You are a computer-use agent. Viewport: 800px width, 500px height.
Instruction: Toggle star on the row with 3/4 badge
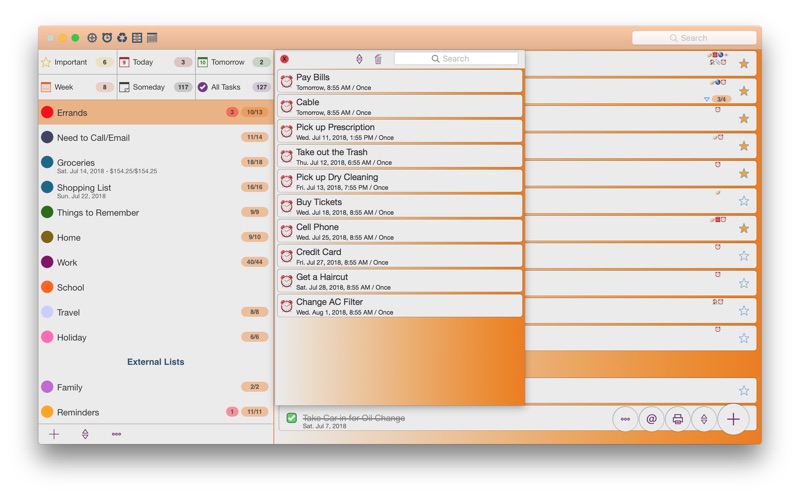744,91
